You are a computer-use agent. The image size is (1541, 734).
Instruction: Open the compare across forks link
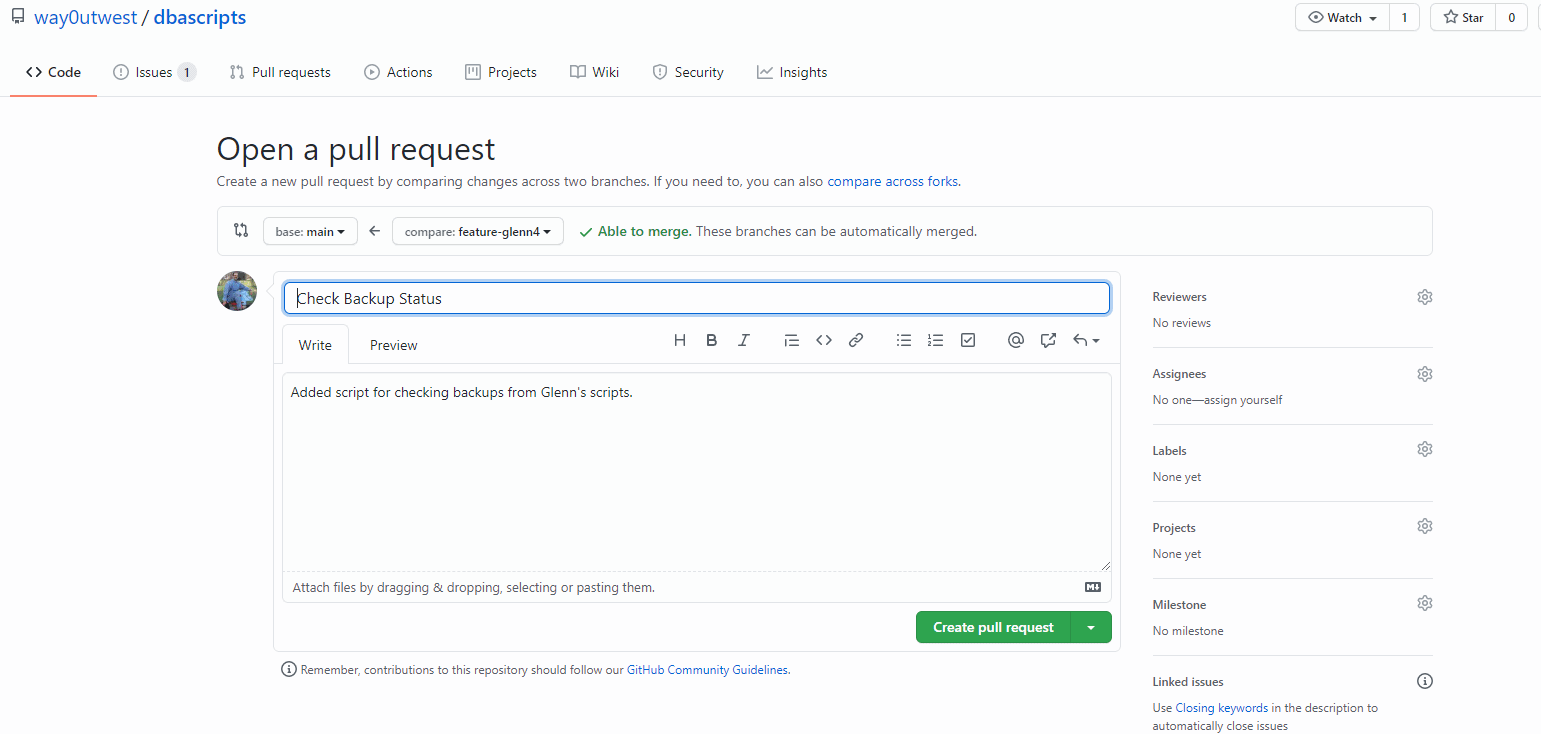tap(892, 182)
